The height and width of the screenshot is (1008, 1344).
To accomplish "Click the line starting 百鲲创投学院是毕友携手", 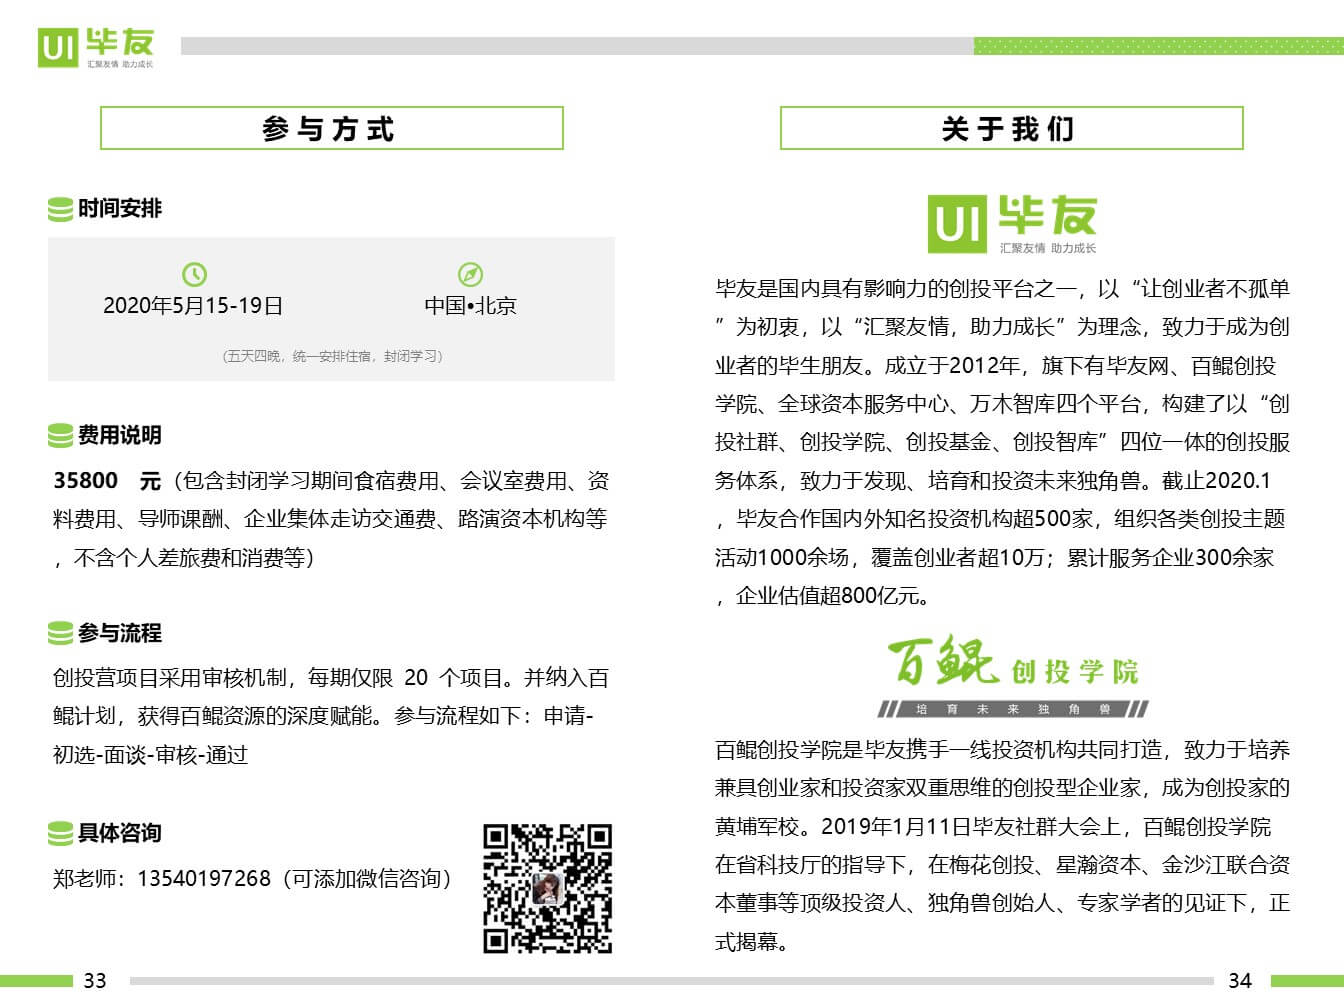I will tap(1003, 750).
